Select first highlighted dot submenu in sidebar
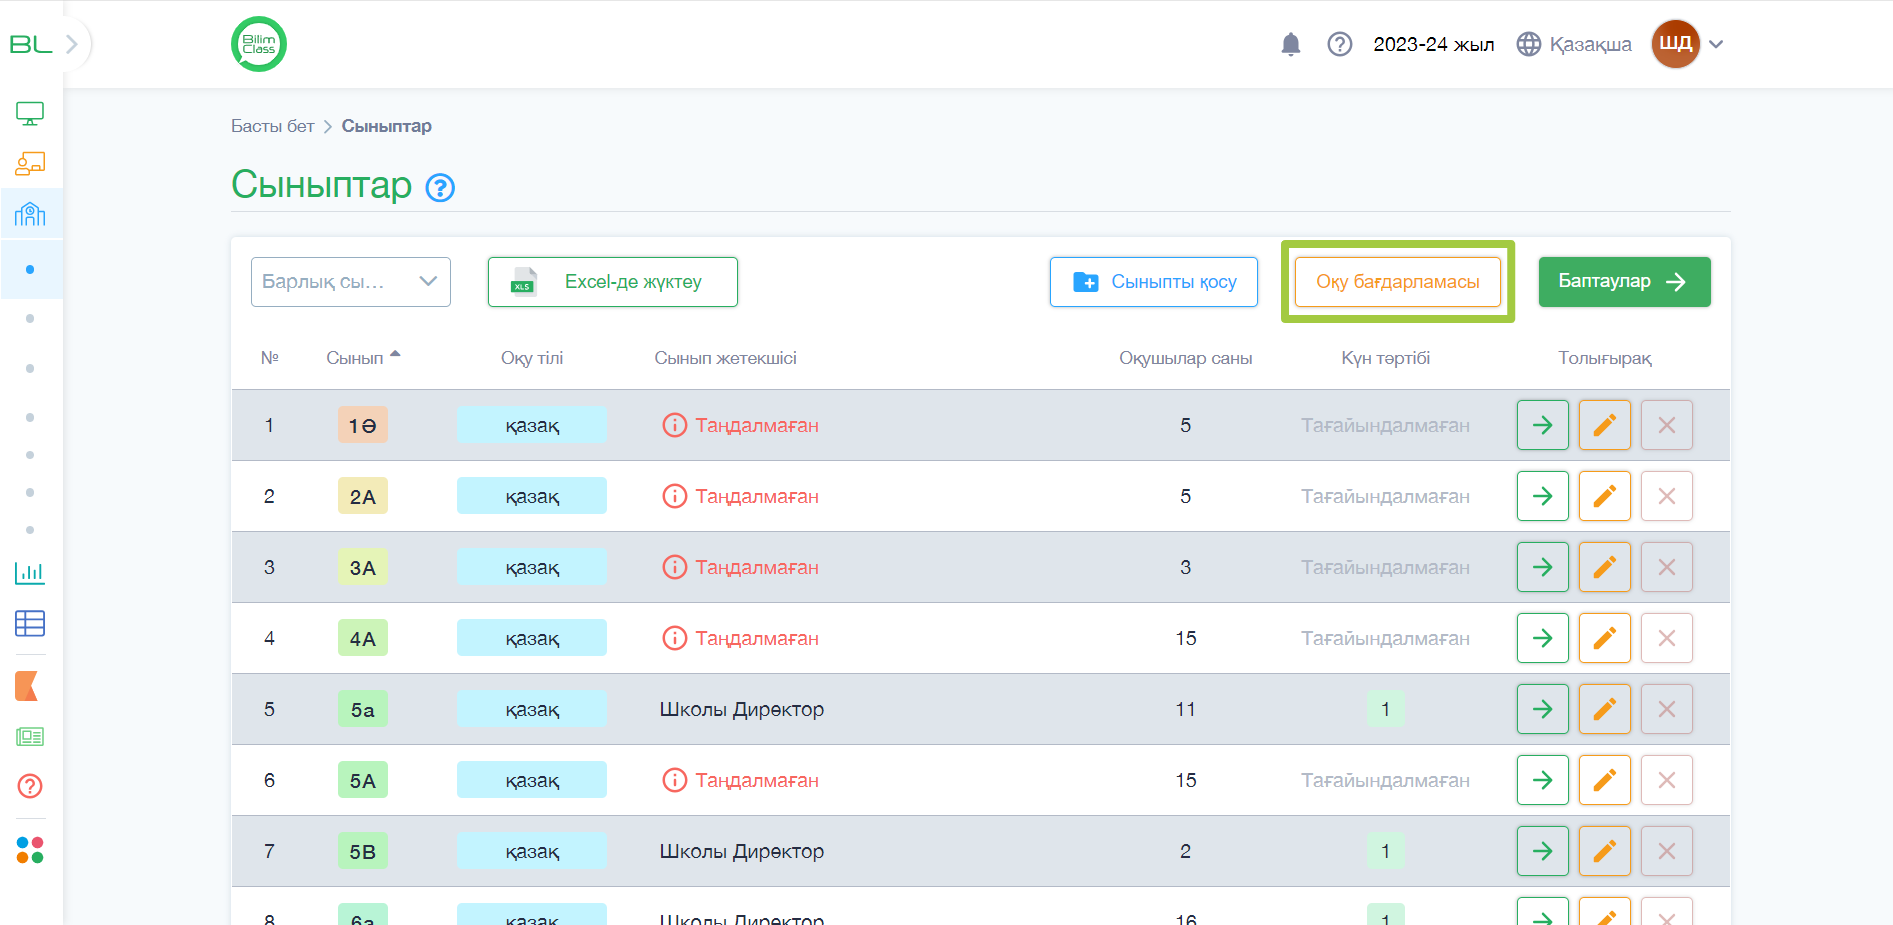The height and width of the screenshot is (925, 1893). [30, 269]
